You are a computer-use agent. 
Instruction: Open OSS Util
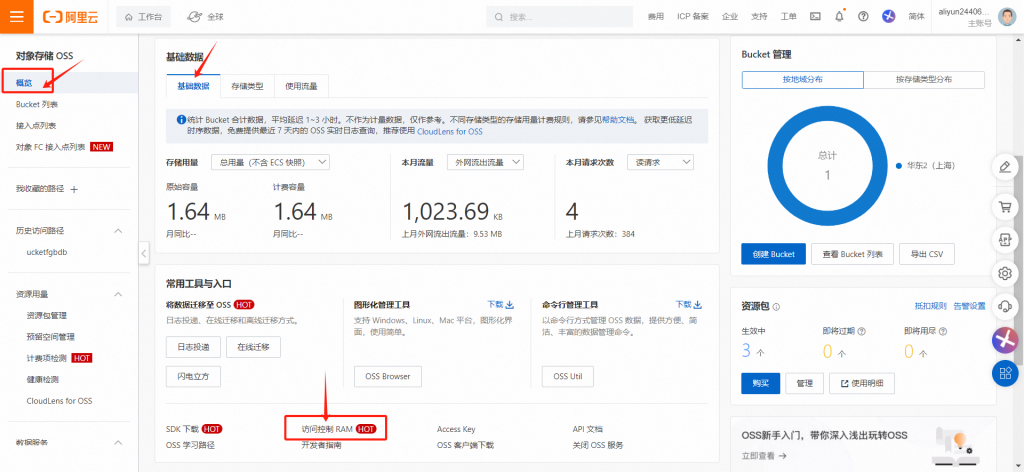click(568, 377)
